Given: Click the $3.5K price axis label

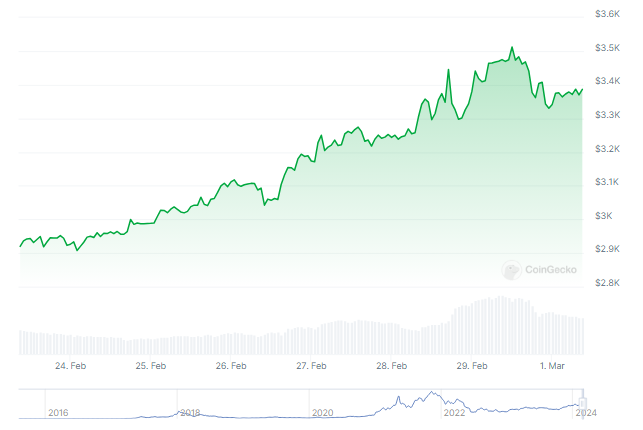Looking at the screenshot, I should point(607,48).
